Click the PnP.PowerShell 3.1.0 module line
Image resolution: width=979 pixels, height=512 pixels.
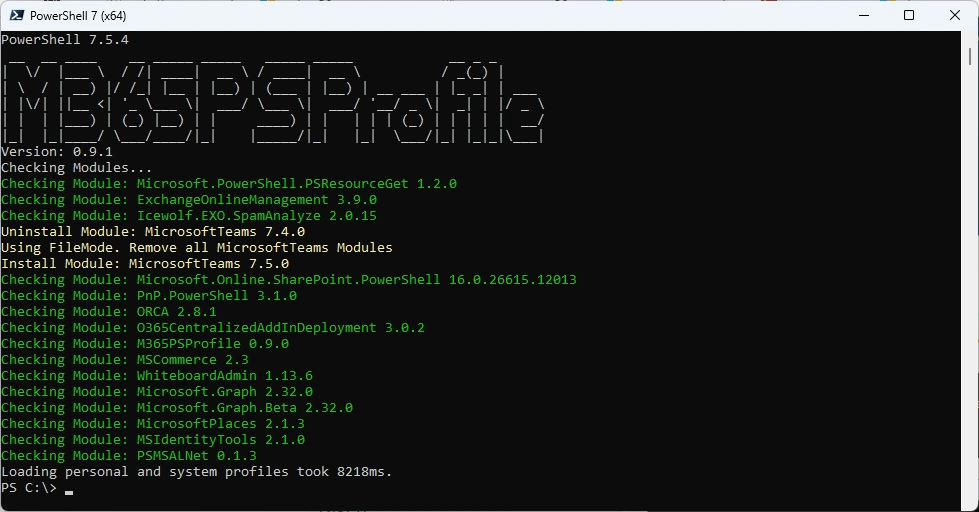click(x=149, y=296)
